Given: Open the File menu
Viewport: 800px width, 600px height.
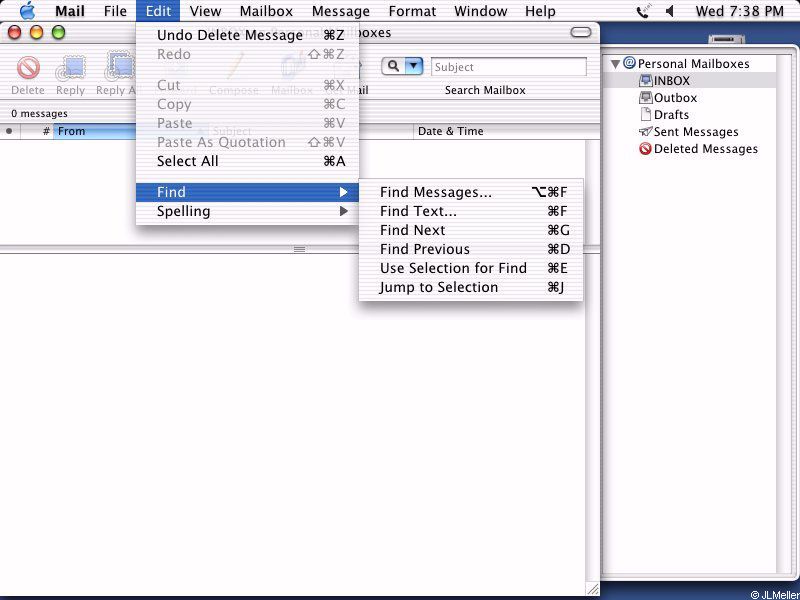Looking at the screenshot, I should (x=115, y=11).
